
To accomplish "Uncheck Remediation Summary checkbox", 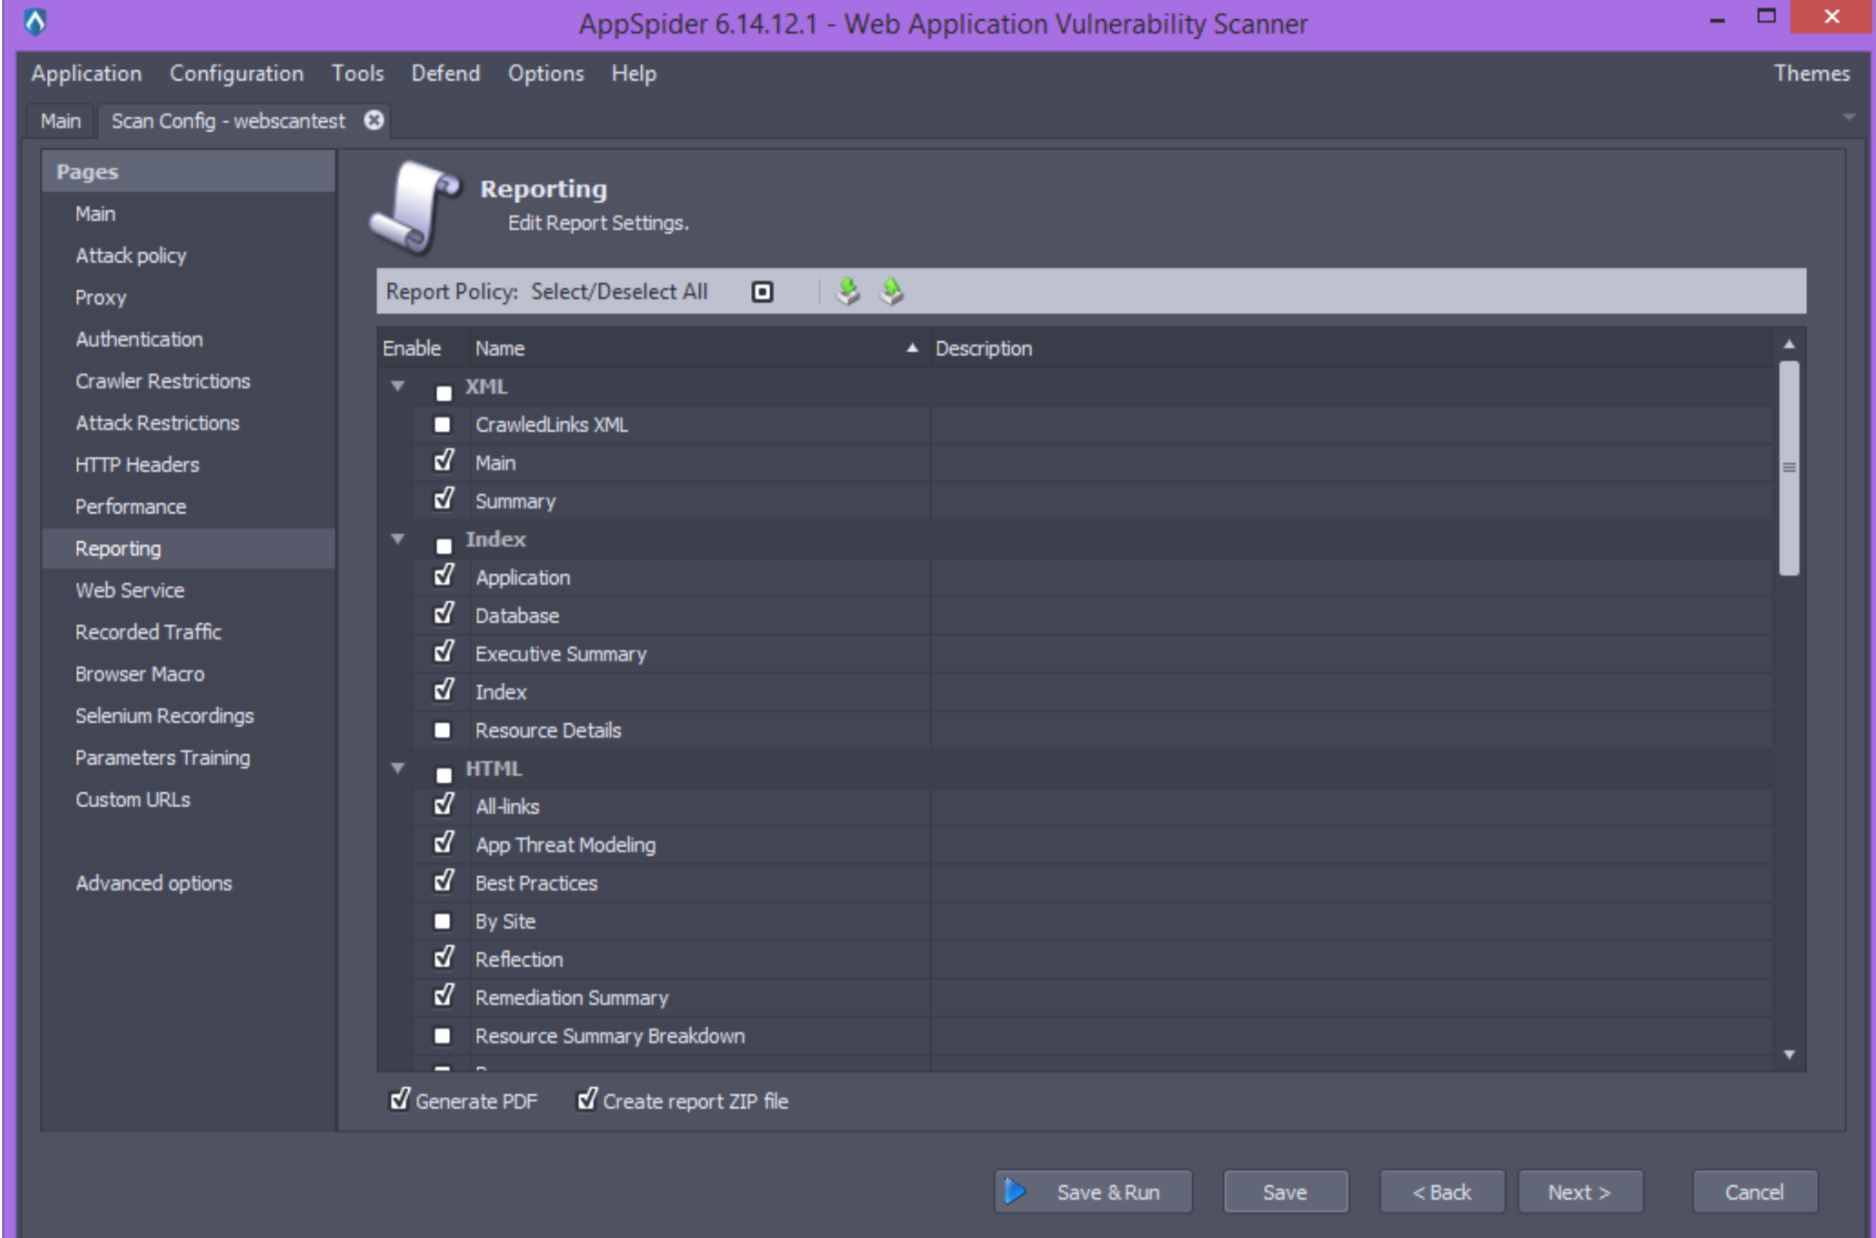I will point(444,996).
